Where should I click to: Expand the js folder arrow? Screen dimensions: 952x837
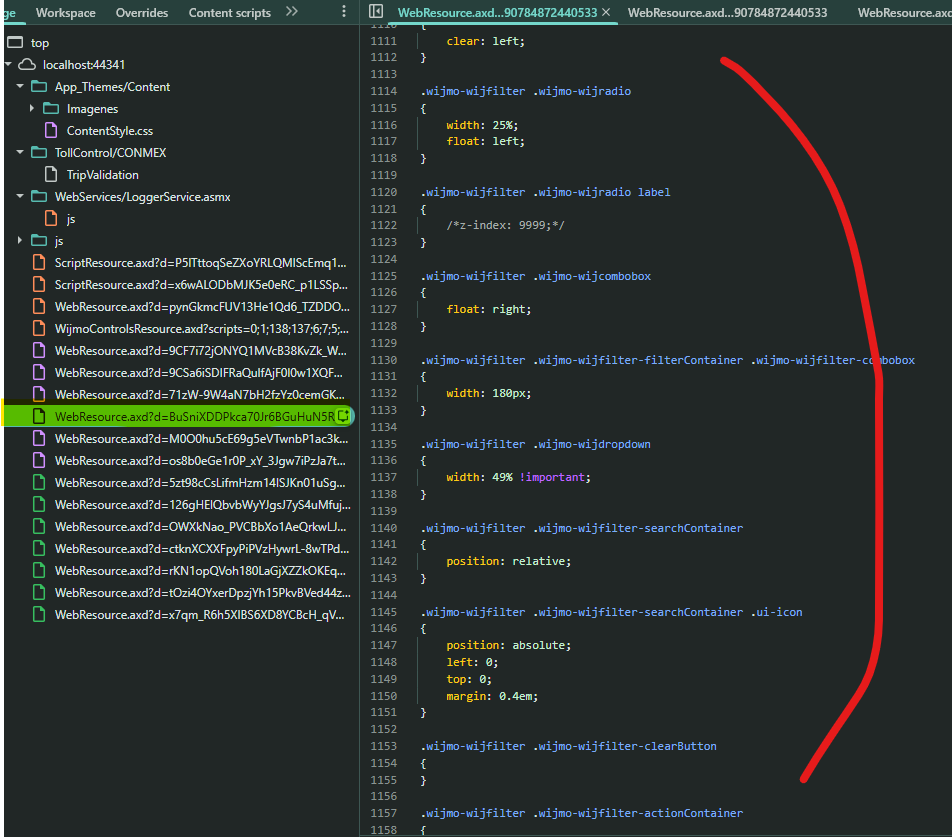[20, 241]
